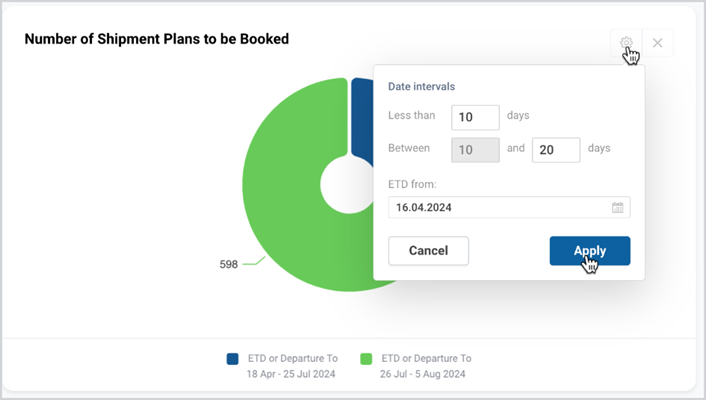
Task: Click legend label '18 Apr - 25 Jul 2024'
Action: [x=291, y=374]
